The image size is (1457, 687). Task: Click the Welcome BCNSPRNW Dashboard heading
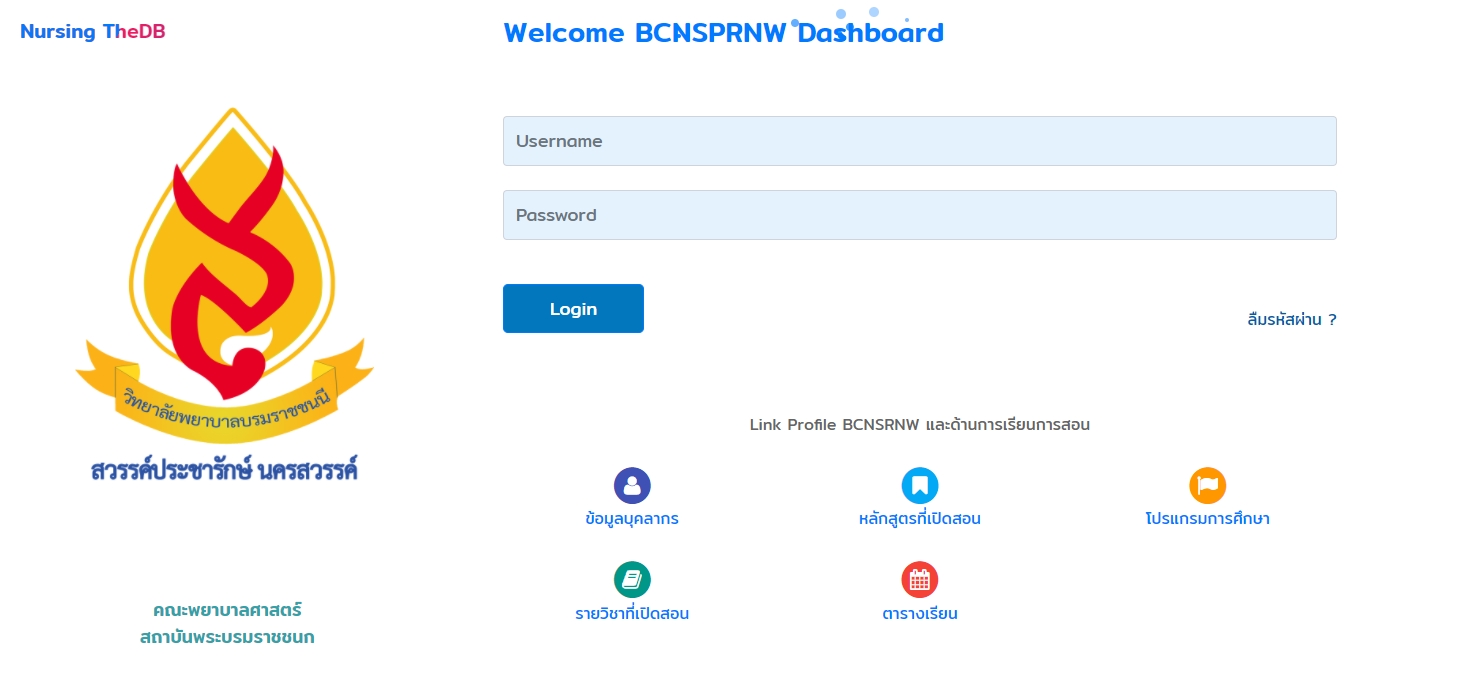[724, 33]
